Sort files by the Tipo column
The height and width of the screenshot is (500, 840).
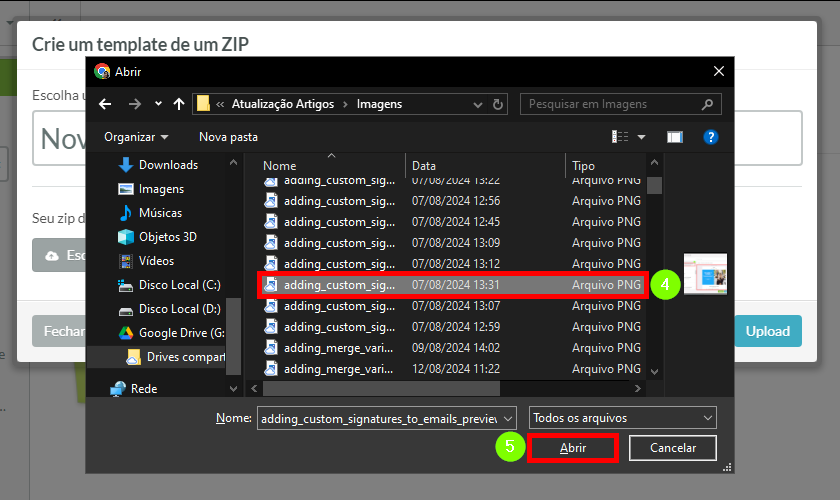tap(583, 166)
